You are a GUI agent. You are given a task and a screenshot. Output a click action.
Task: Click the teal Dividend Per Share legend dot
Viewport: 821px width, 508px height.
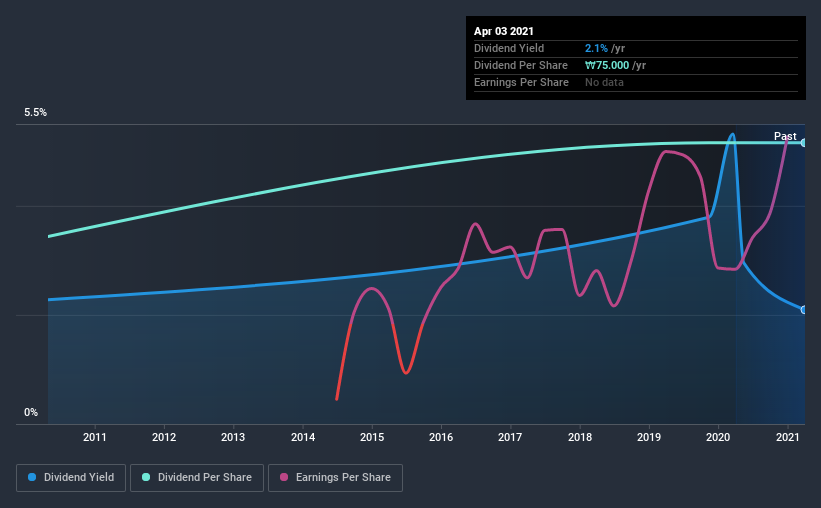(146, 477)
